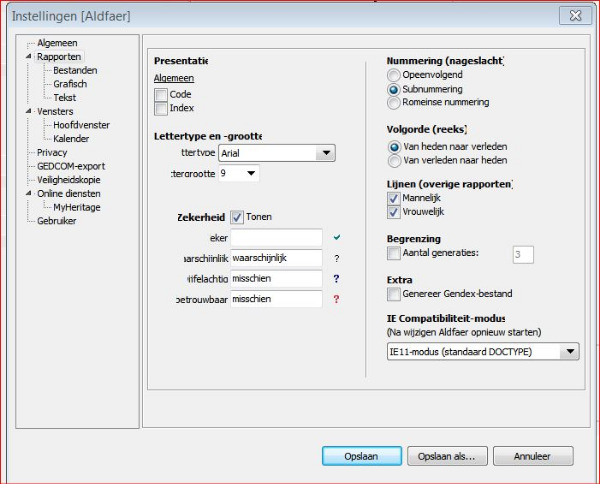Screen dimensions: 600x484
Task: Choose Van verleden naar heden order
Action: pos(394,160)
